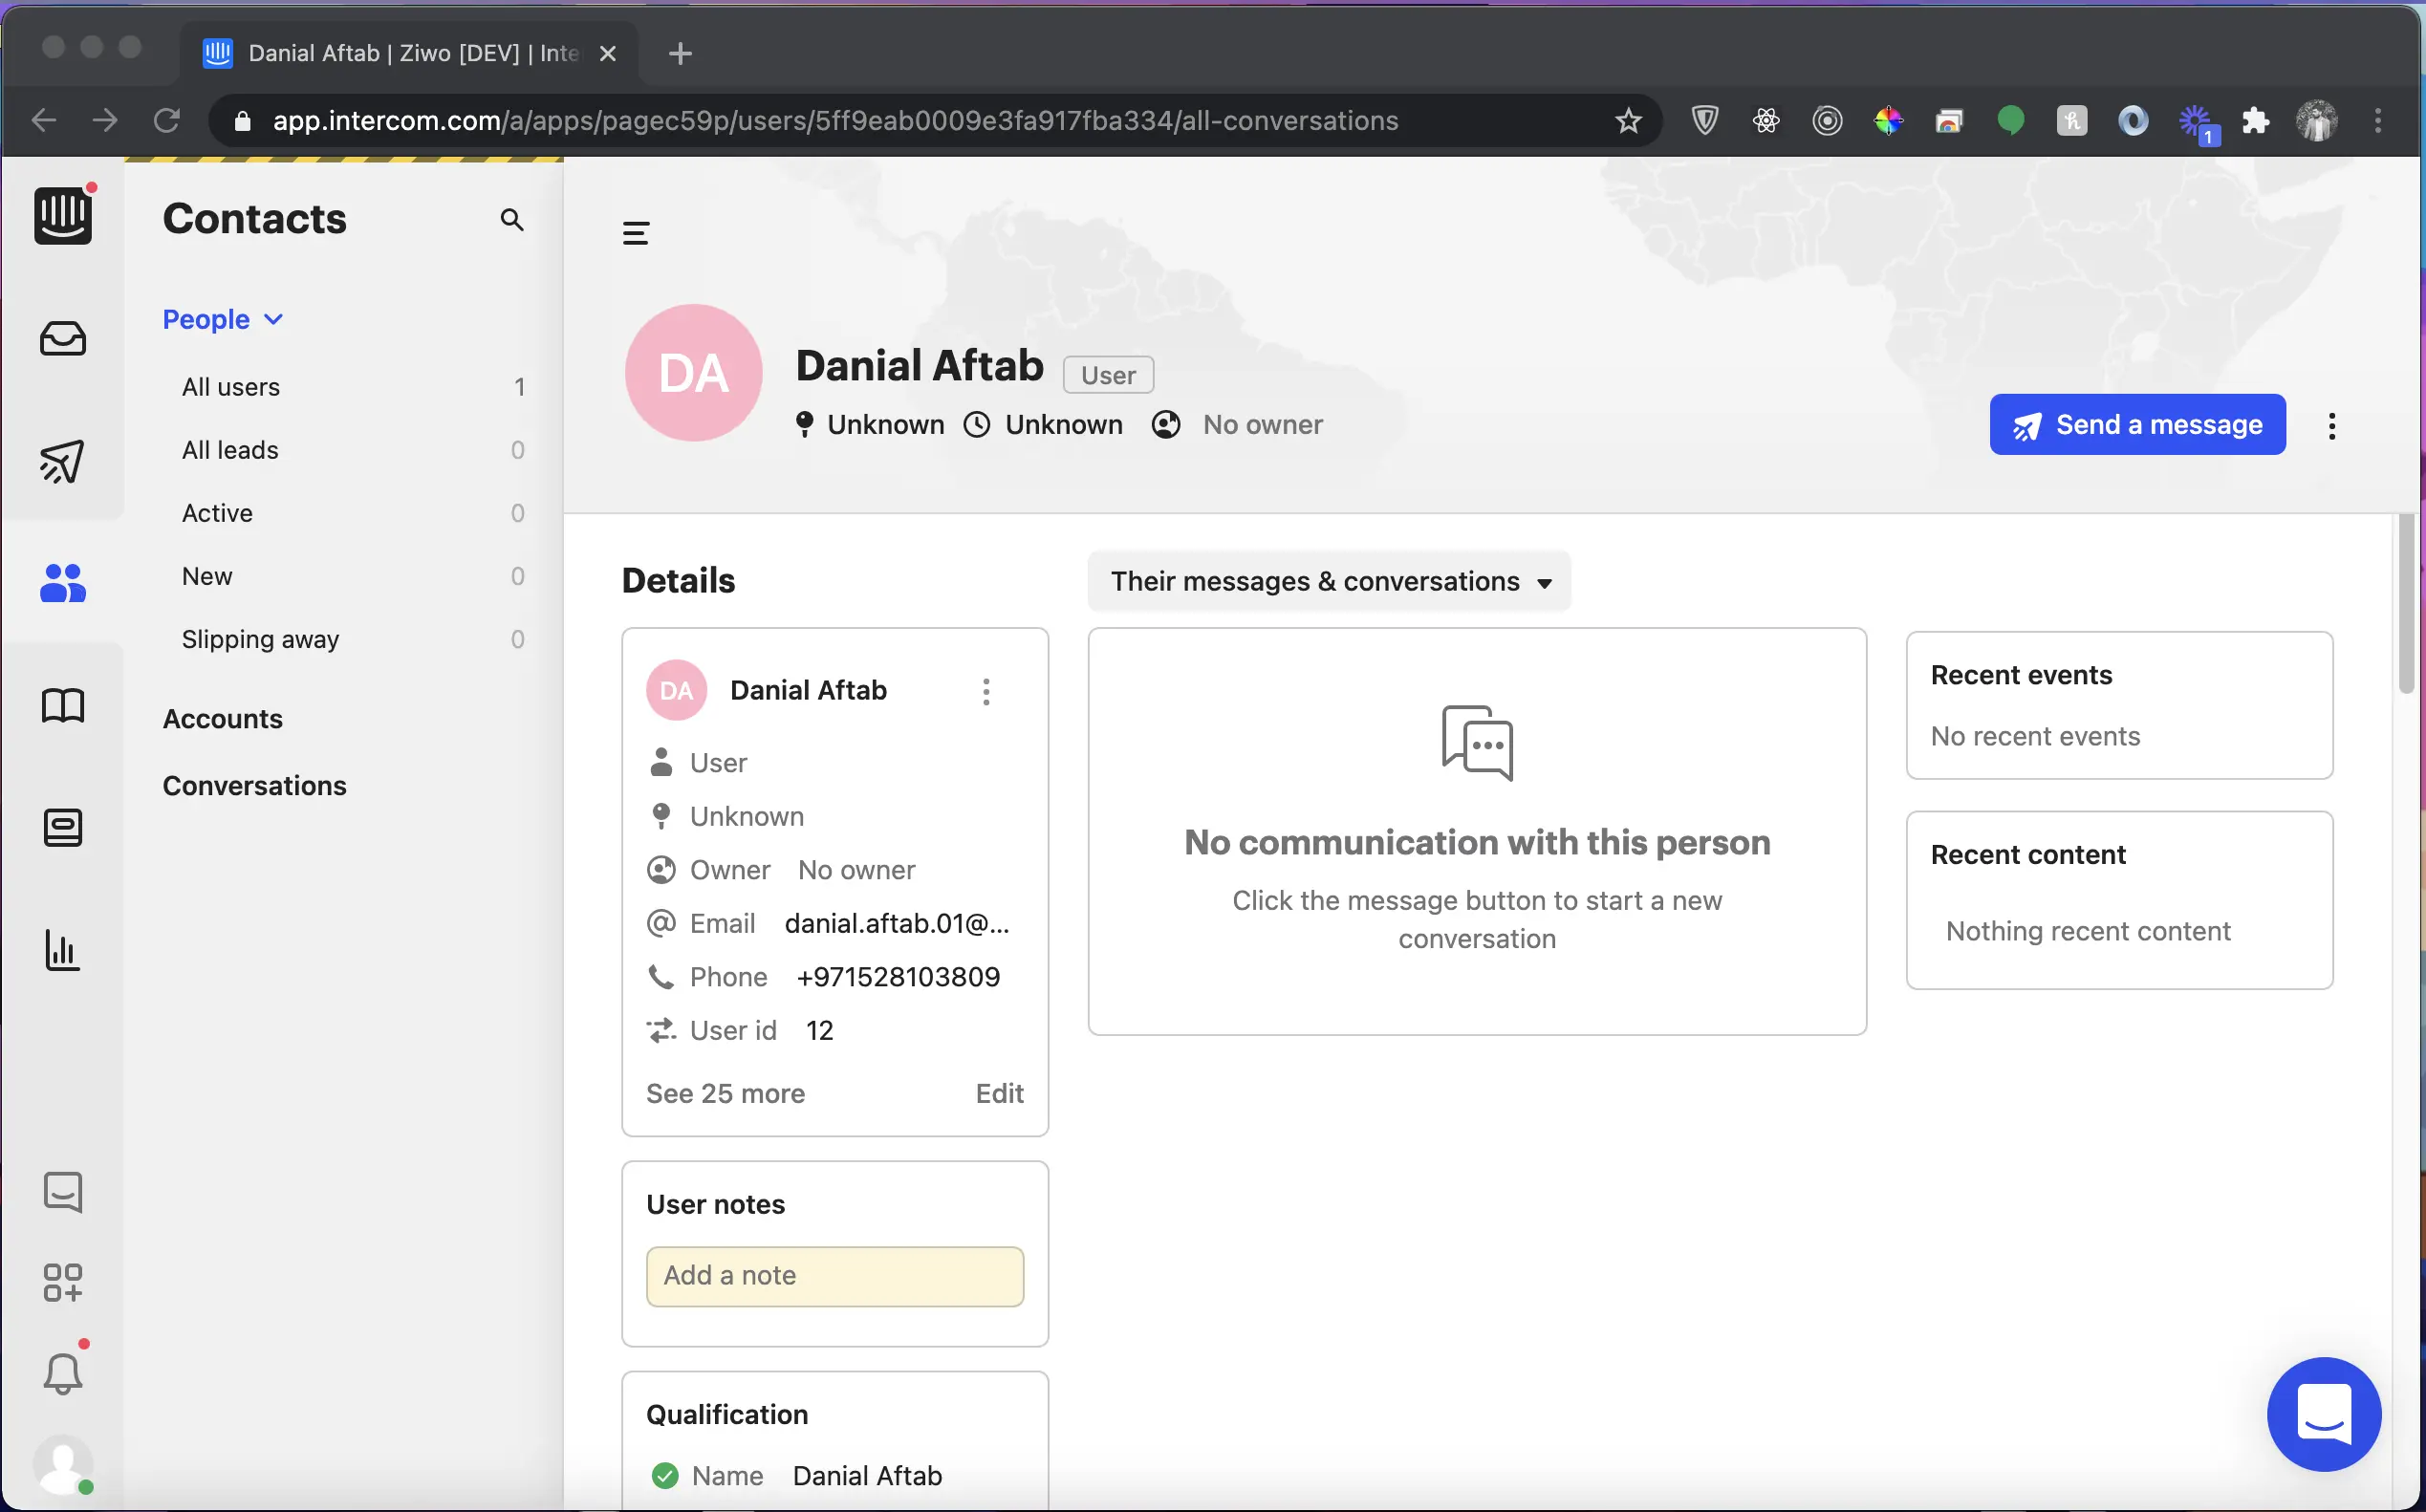Click the Owner No owner field
The height and width of the screenshot is (1512, 2426).
835,870
